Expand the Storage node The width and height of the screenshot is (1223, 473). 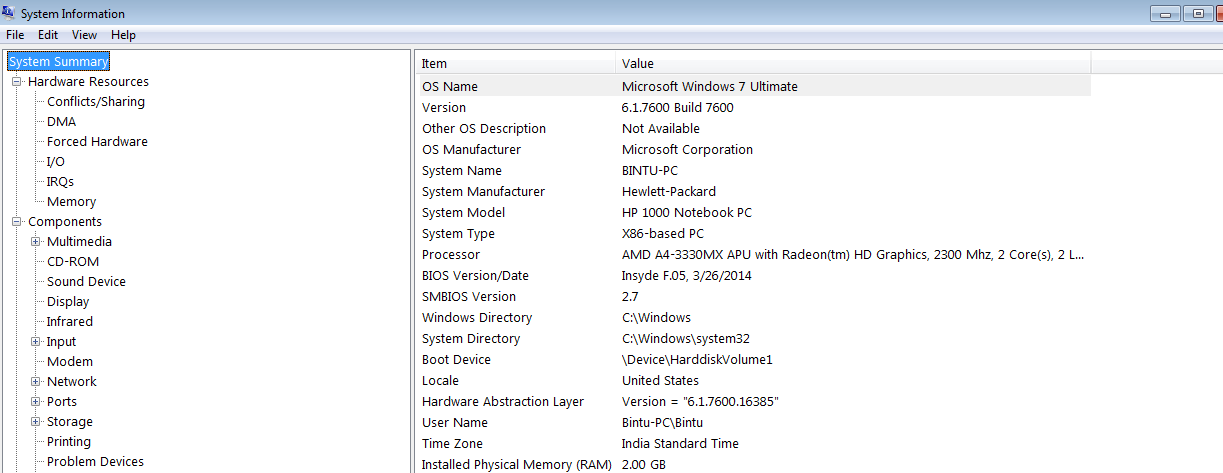[x=36, y=422]
